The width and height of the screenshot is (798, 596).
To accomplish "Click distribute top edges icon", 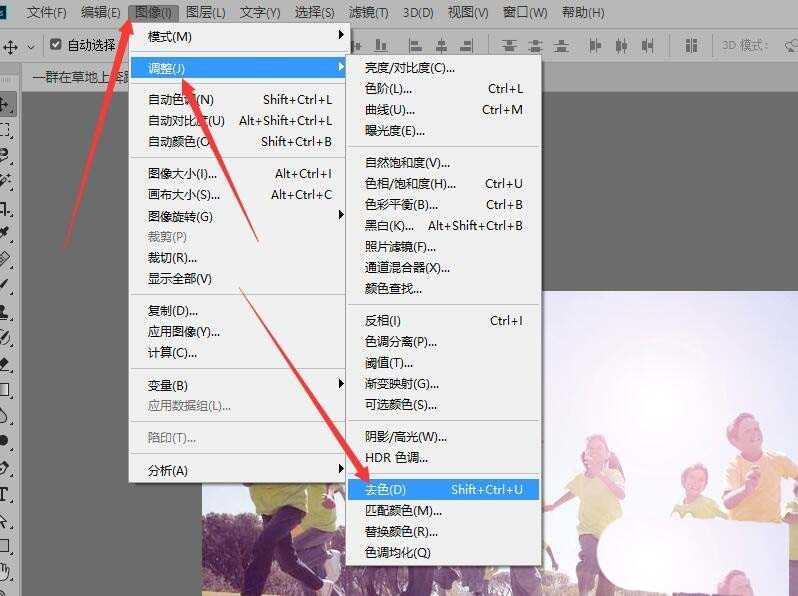I will 508,46.
